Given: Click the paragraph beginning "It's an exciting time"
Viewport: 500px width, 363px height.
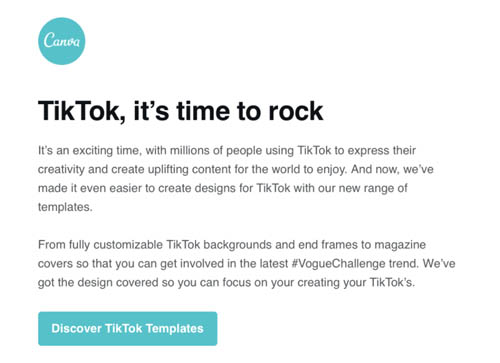Looking at the screenshot, I should [236, 179].
